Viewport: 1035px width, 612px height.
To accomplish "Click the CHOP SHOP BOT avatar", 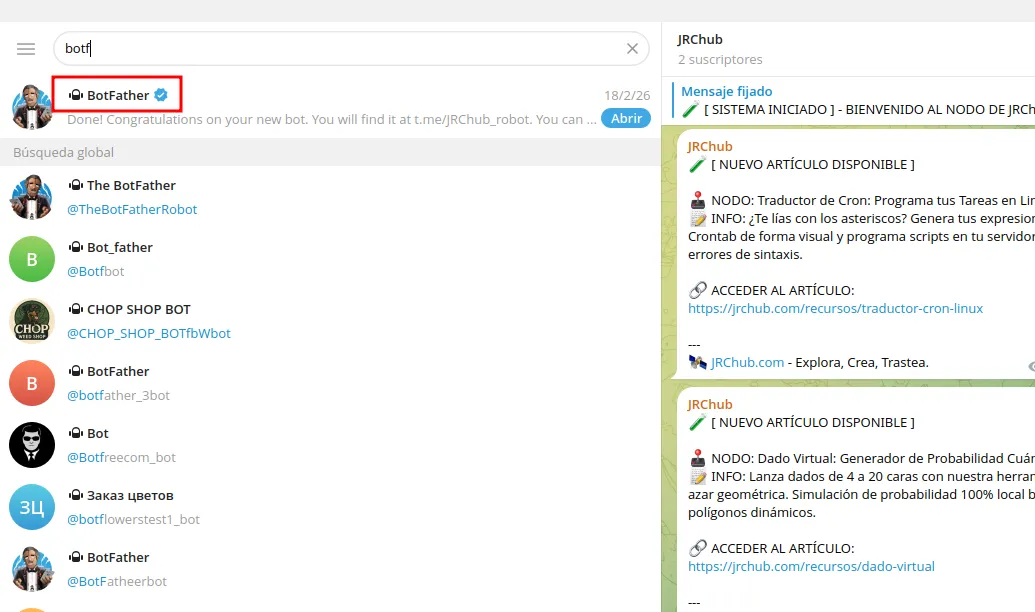I will tap(32, 321).
